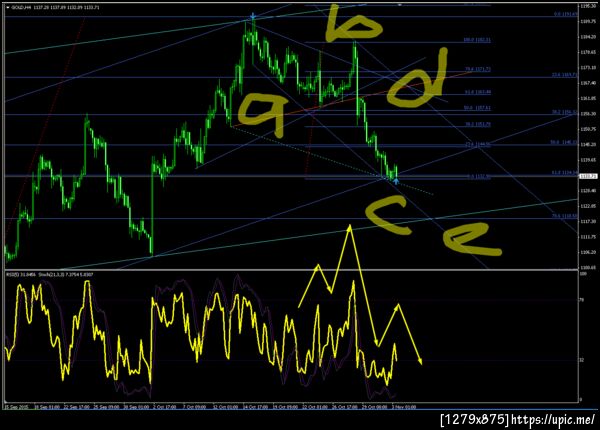Click the 1122.85 price axis label
The width and height of the screenshot is (600, 430).
588,206
